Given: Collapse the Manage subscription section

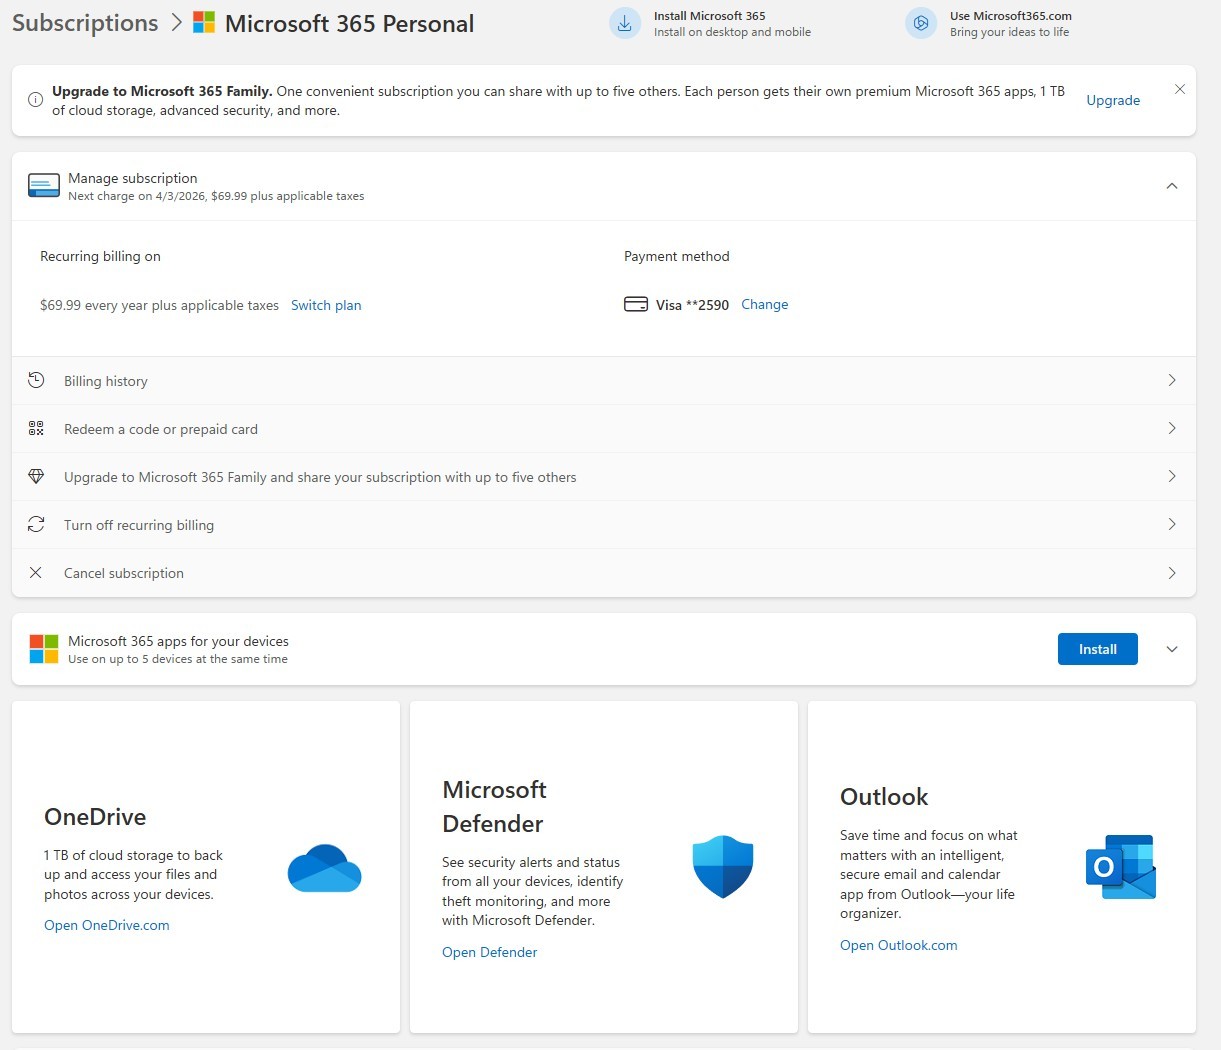Looking at the screenshot, I should 1172,186.
